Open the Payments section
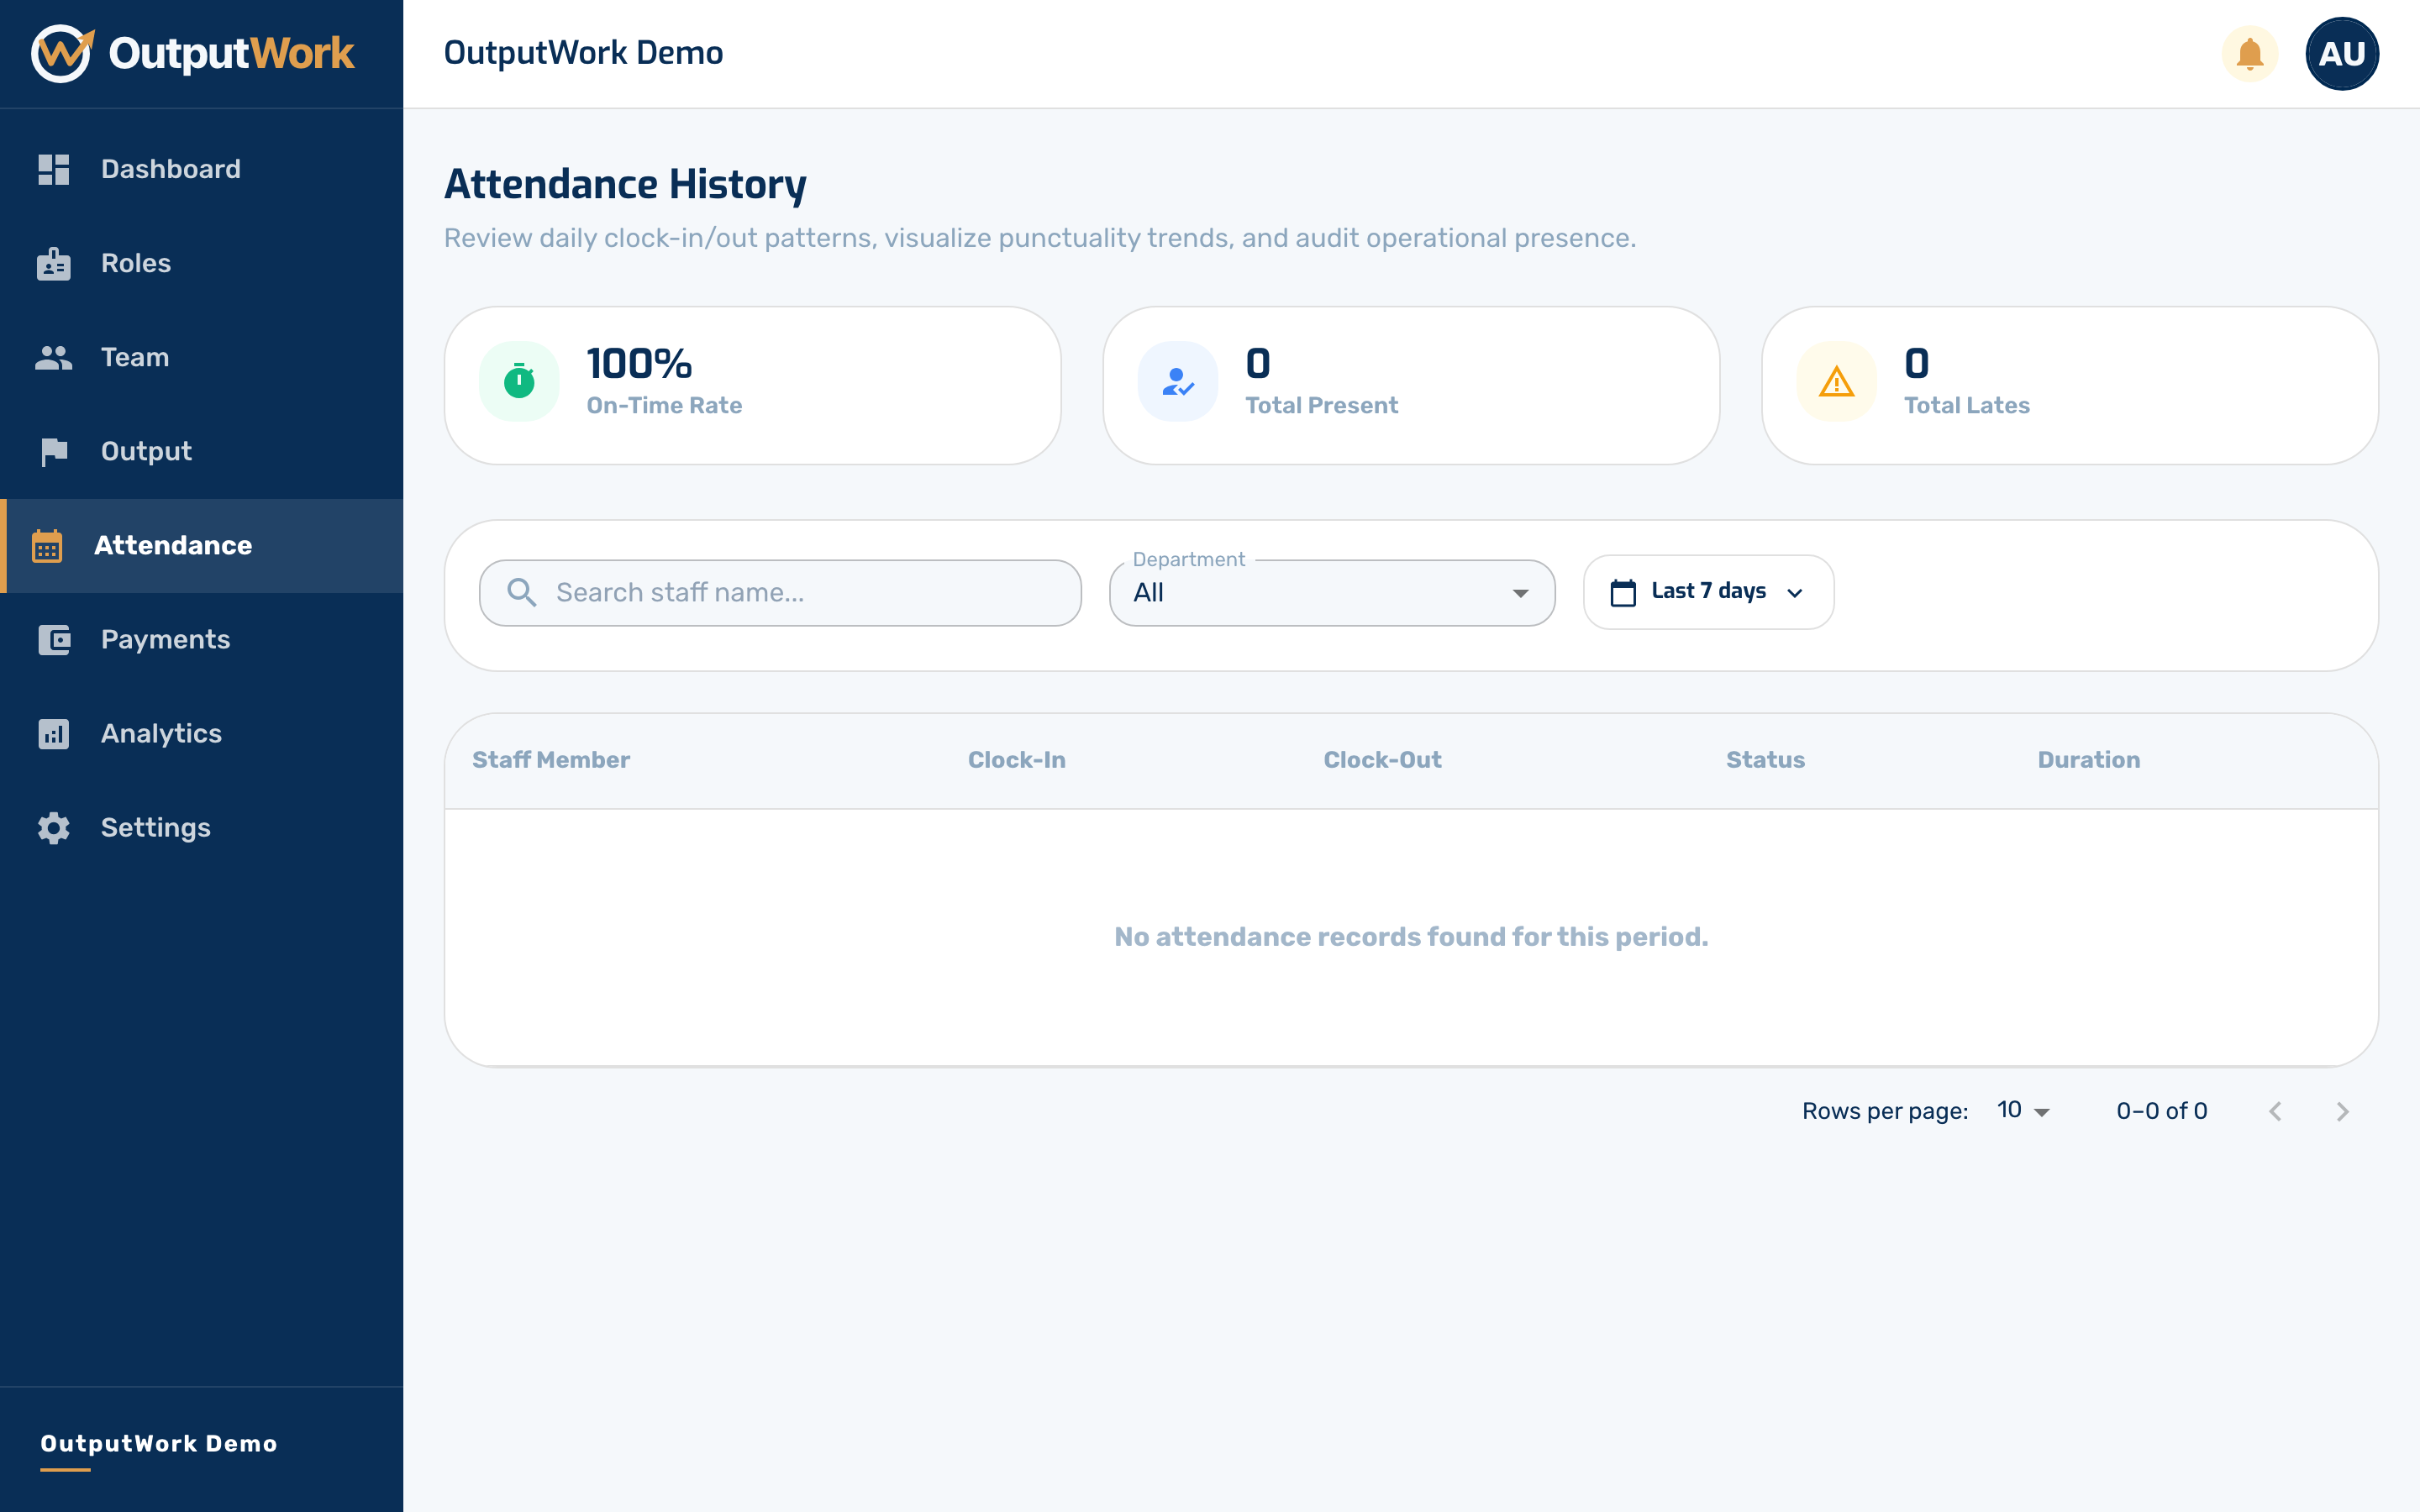This screenshot has height=1512, width=2420. [201, 640]
